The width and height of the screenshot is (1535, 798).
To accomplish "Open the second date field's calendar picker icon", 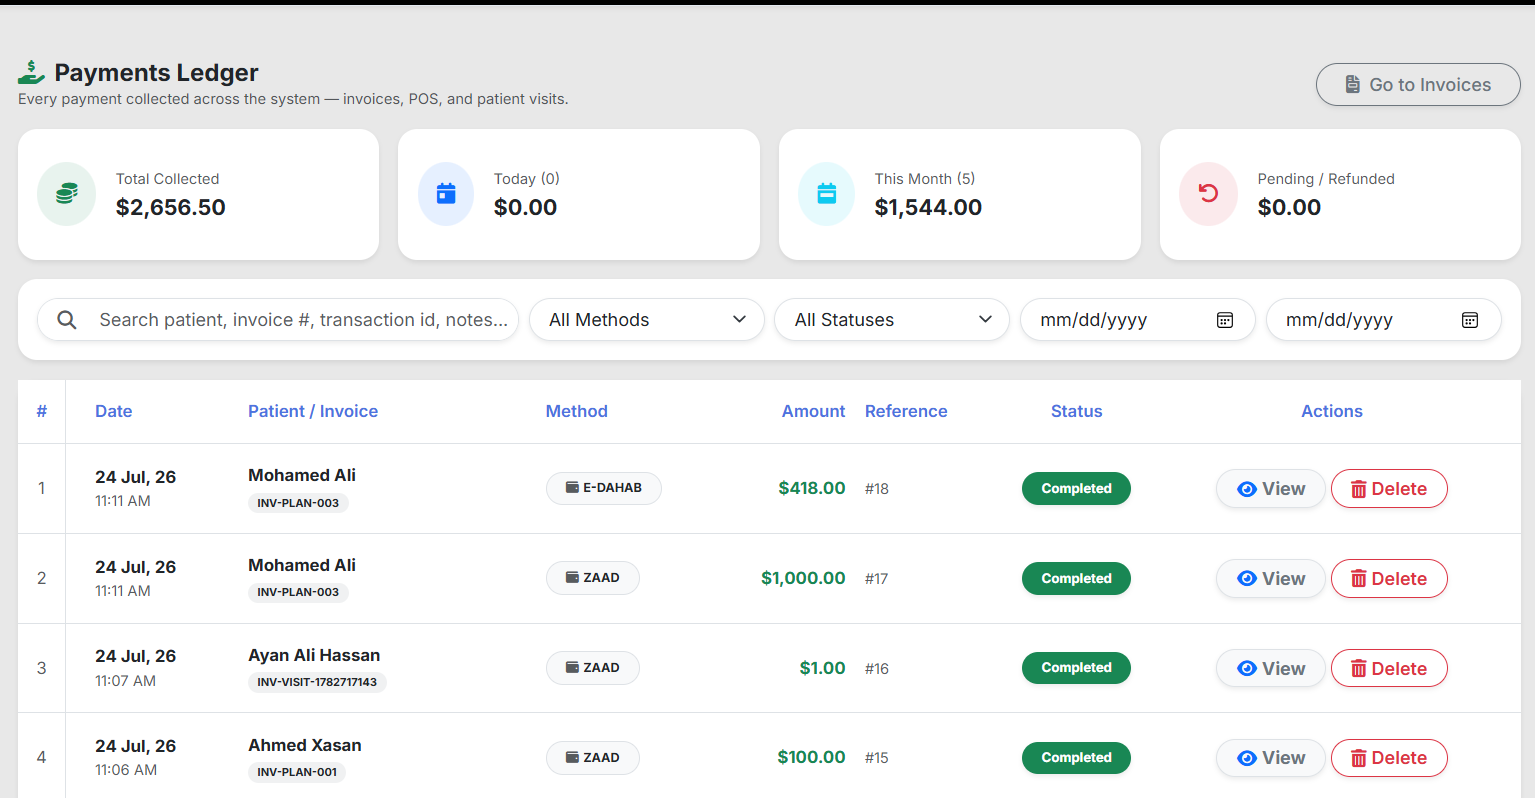I will 1470,320.
